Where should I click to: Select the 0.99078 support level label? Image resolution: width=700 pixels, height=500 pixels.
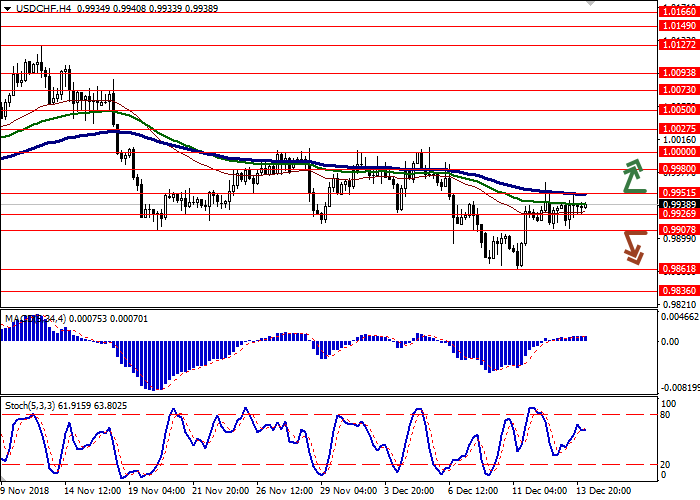point(679,230)
